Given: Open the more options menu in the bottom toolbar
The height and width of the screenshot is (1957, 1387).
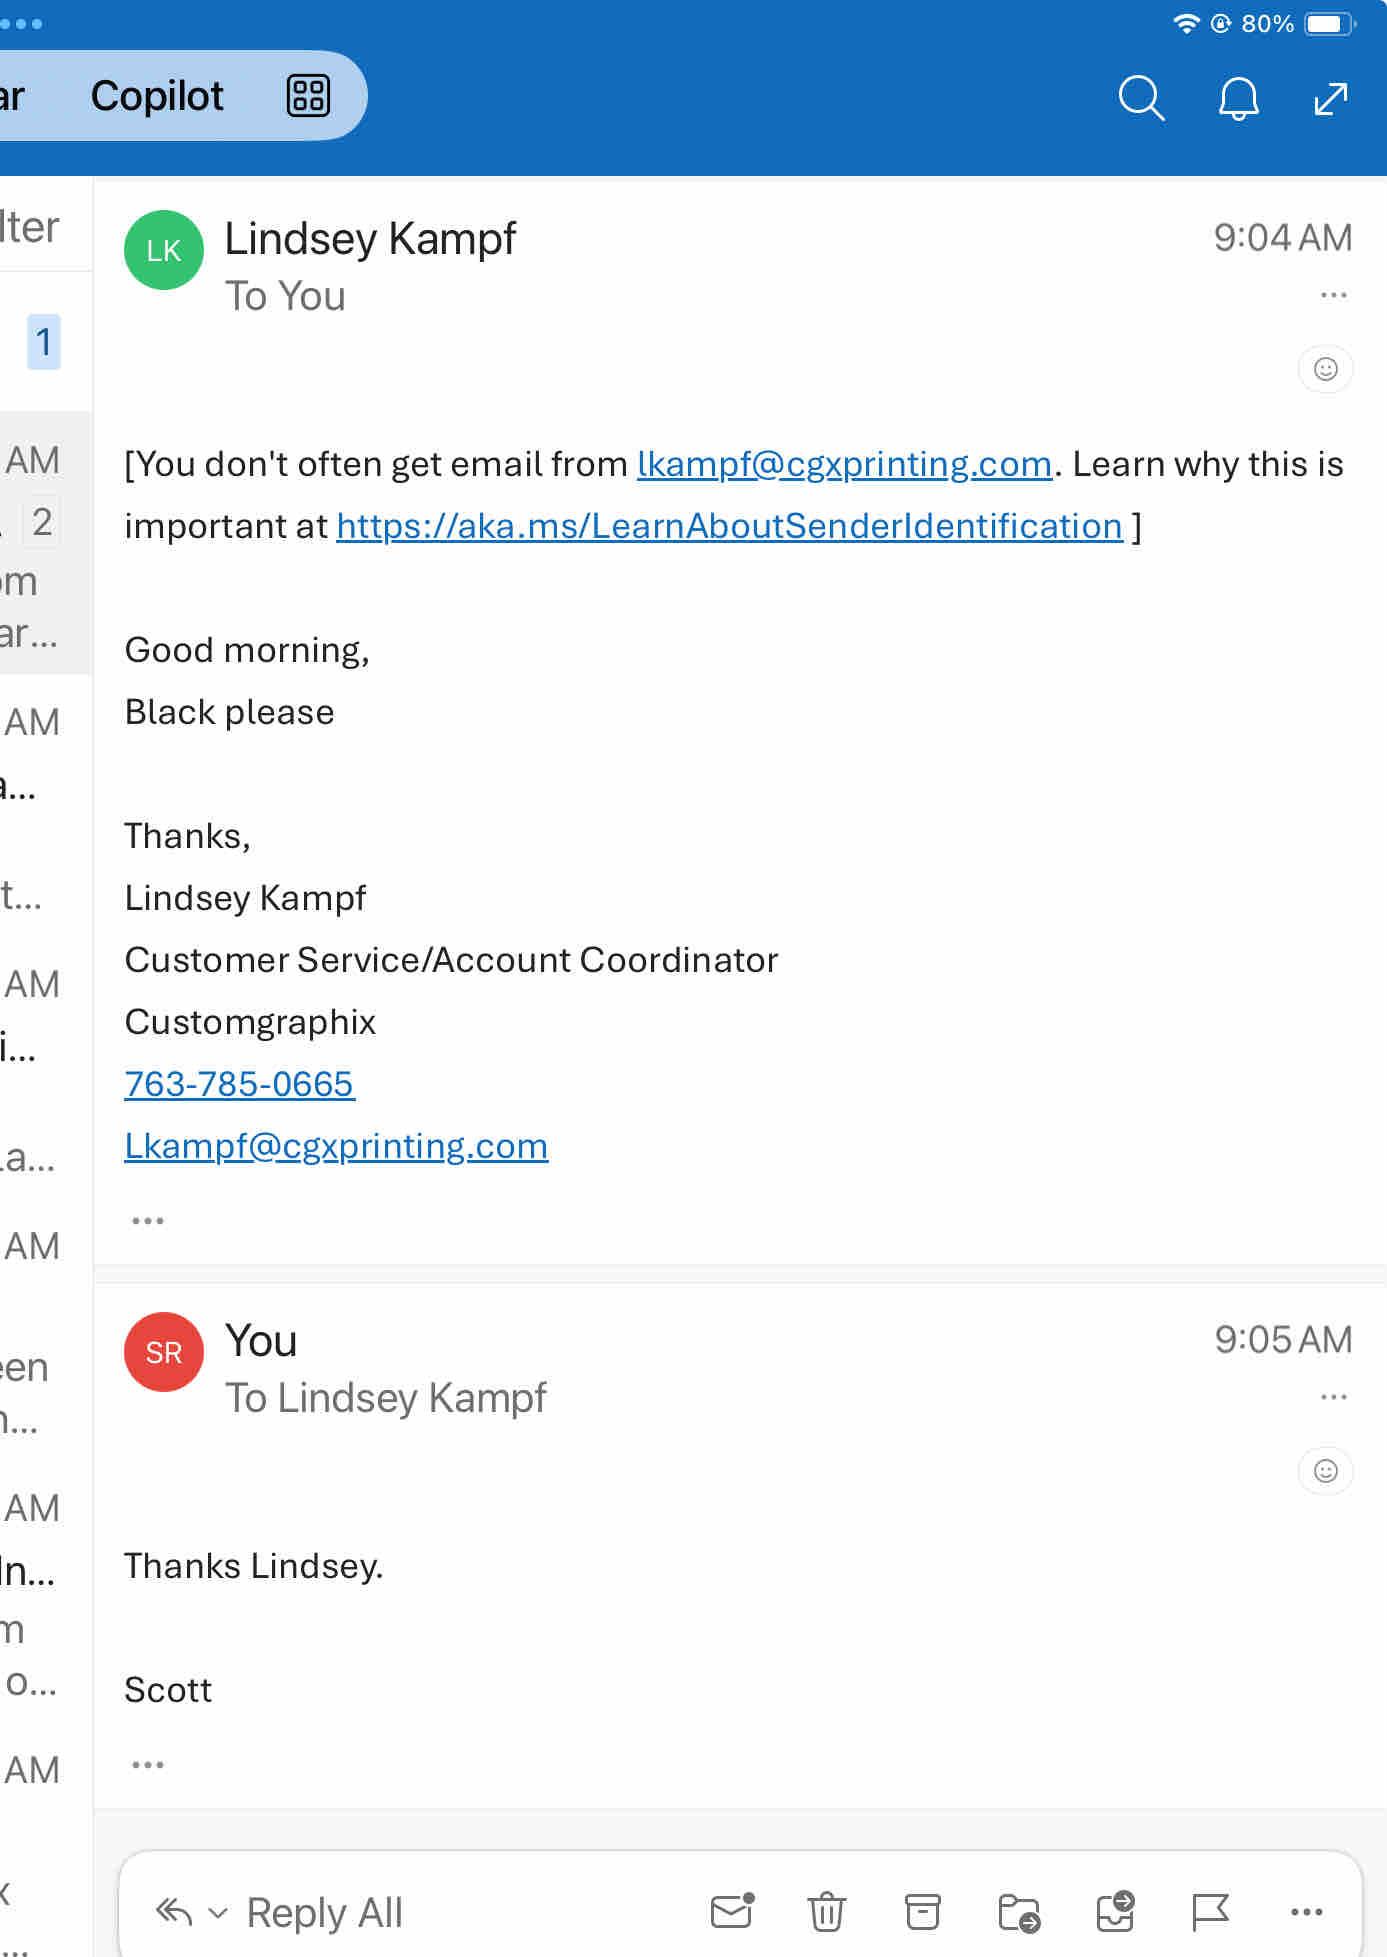Looking at the screenshot, I should (x=1306, y=1911).
